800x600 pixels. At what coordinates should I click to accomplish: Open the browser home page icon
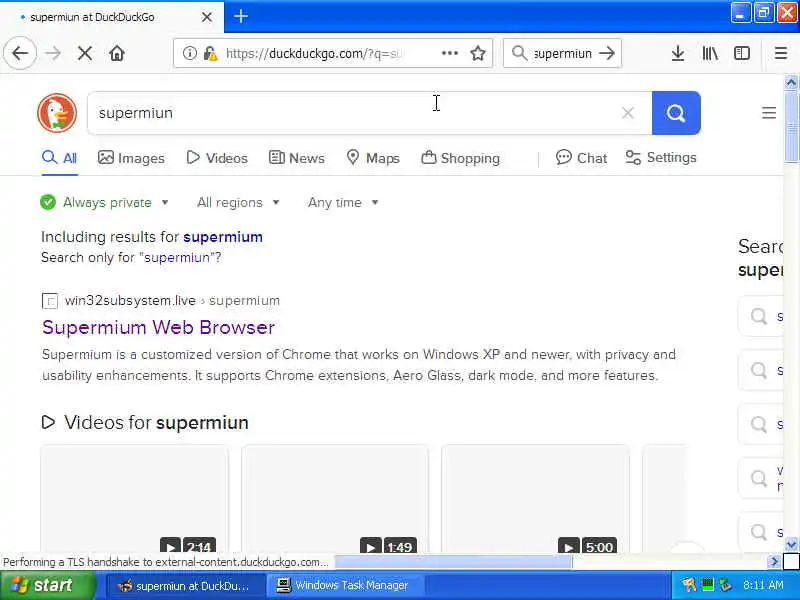tap(117, 53)
